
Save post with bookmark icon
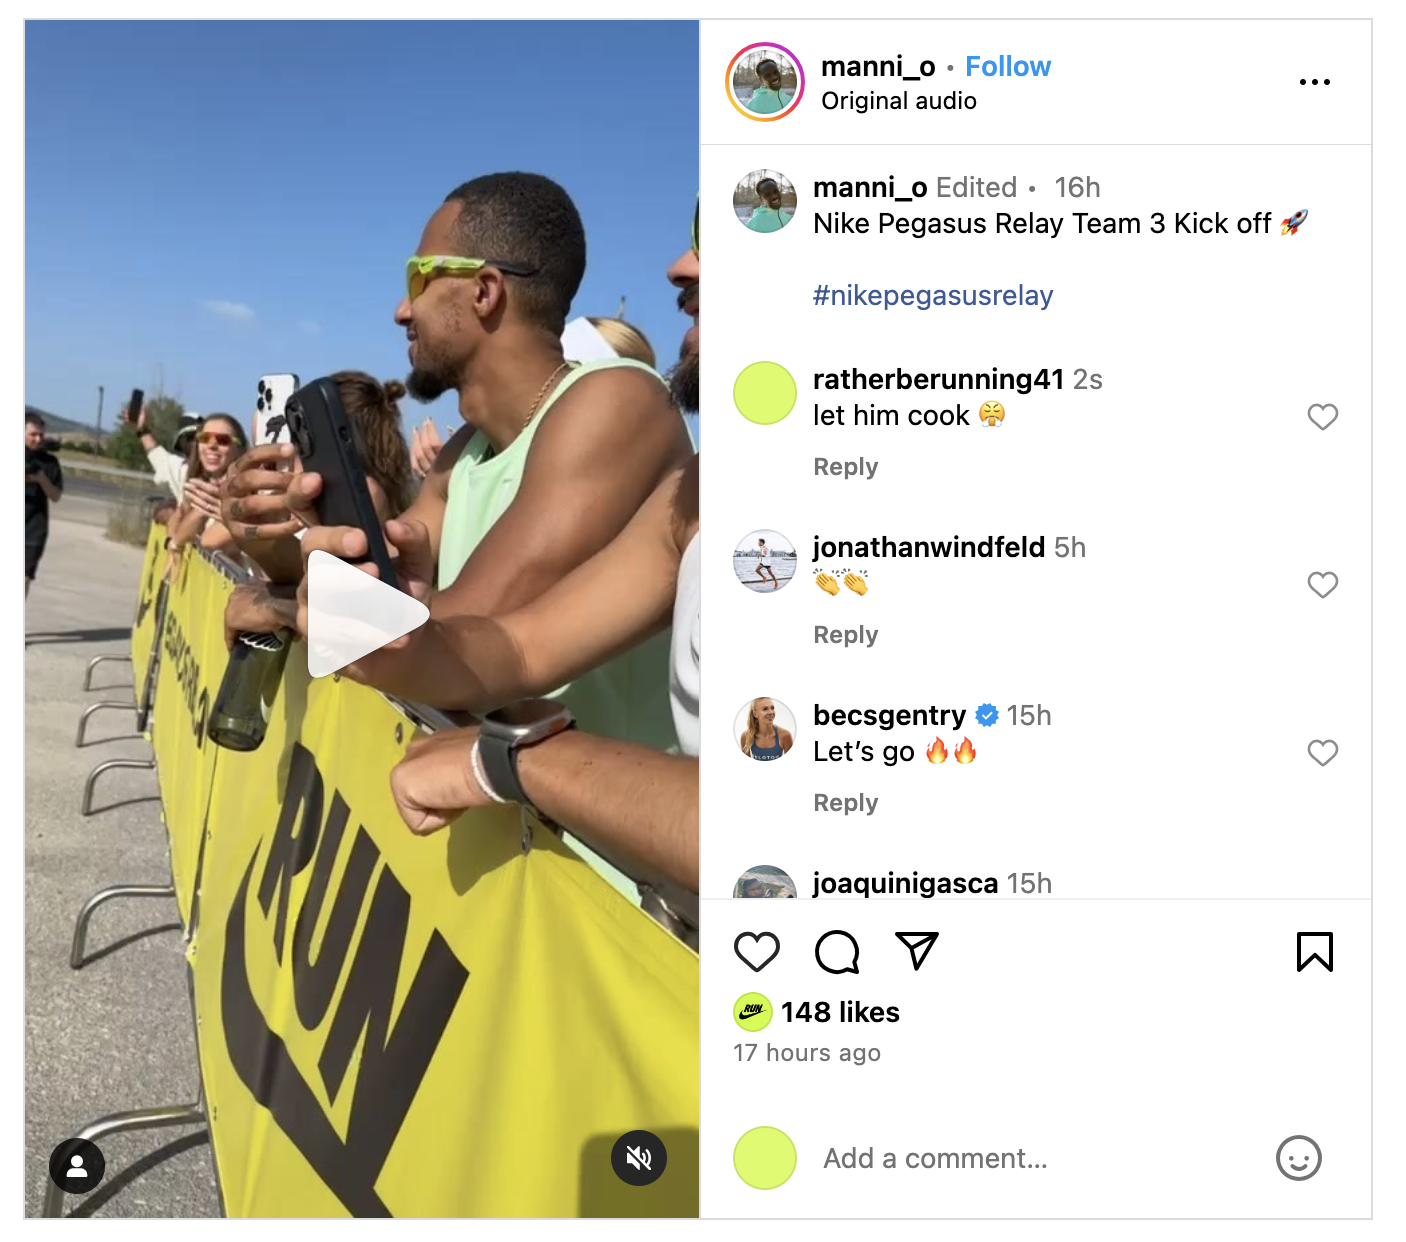(1315, 952)
